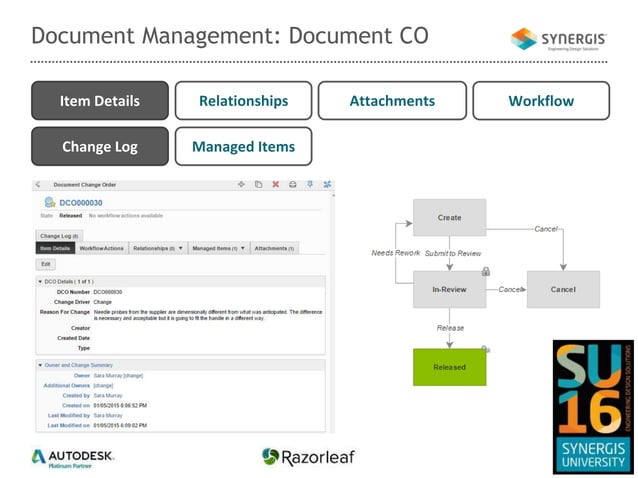This screenshot has height=478, width=638.
Task: Click the copy/clone item icon in header
Action: tap(258, 184)
